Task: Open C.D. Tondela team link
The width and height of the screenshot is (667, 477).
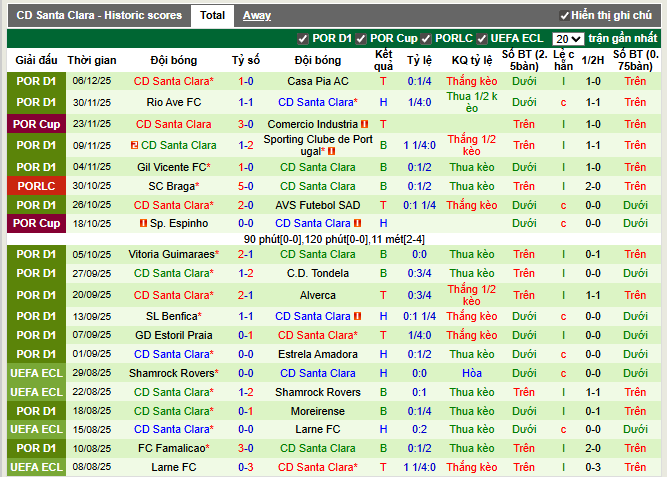Action: pyautogui.click(x=318, y=273)
